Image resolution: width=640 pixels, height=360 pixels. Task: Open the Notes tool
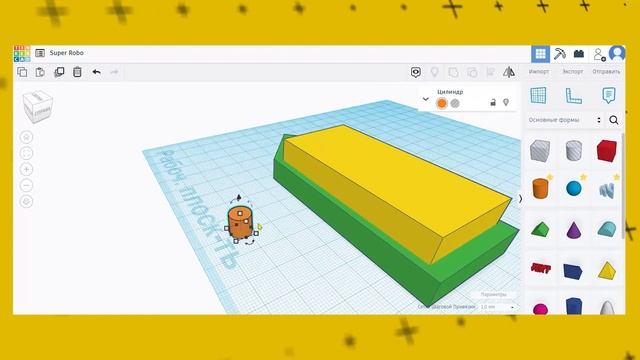(609, 96)
